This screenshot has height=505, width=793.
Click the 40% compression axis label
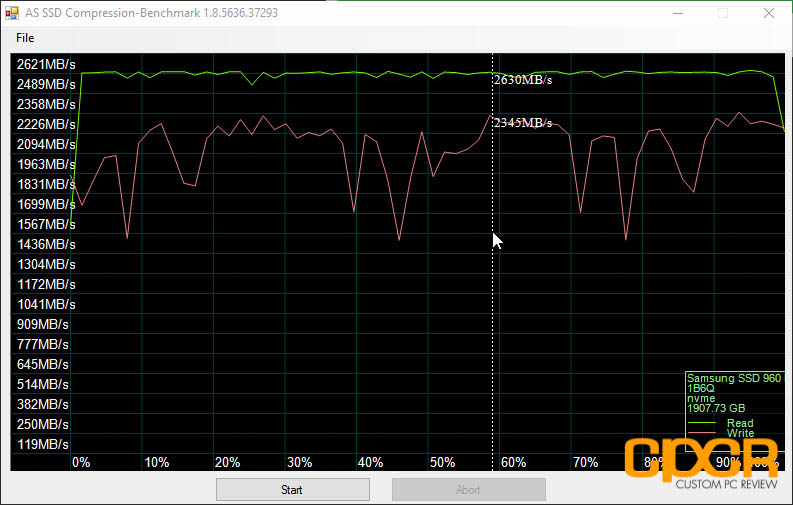point(371,462)
